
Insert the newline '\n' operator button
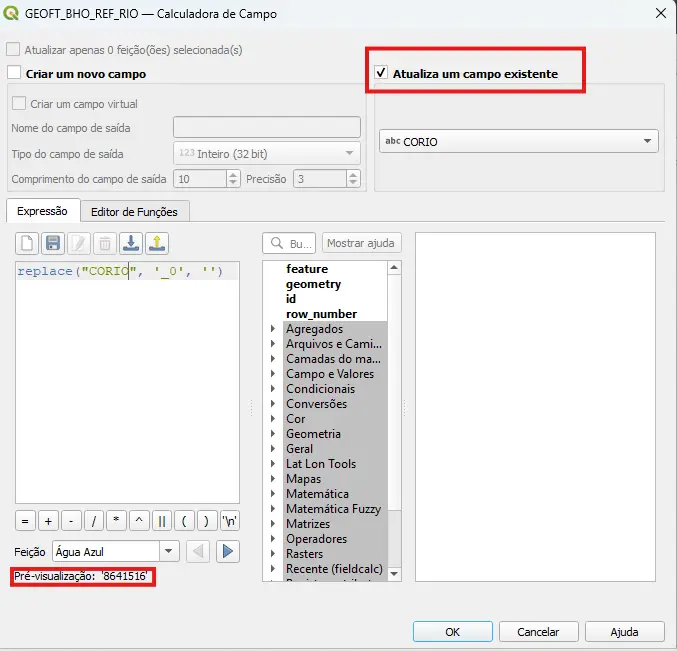pos(229,521)
